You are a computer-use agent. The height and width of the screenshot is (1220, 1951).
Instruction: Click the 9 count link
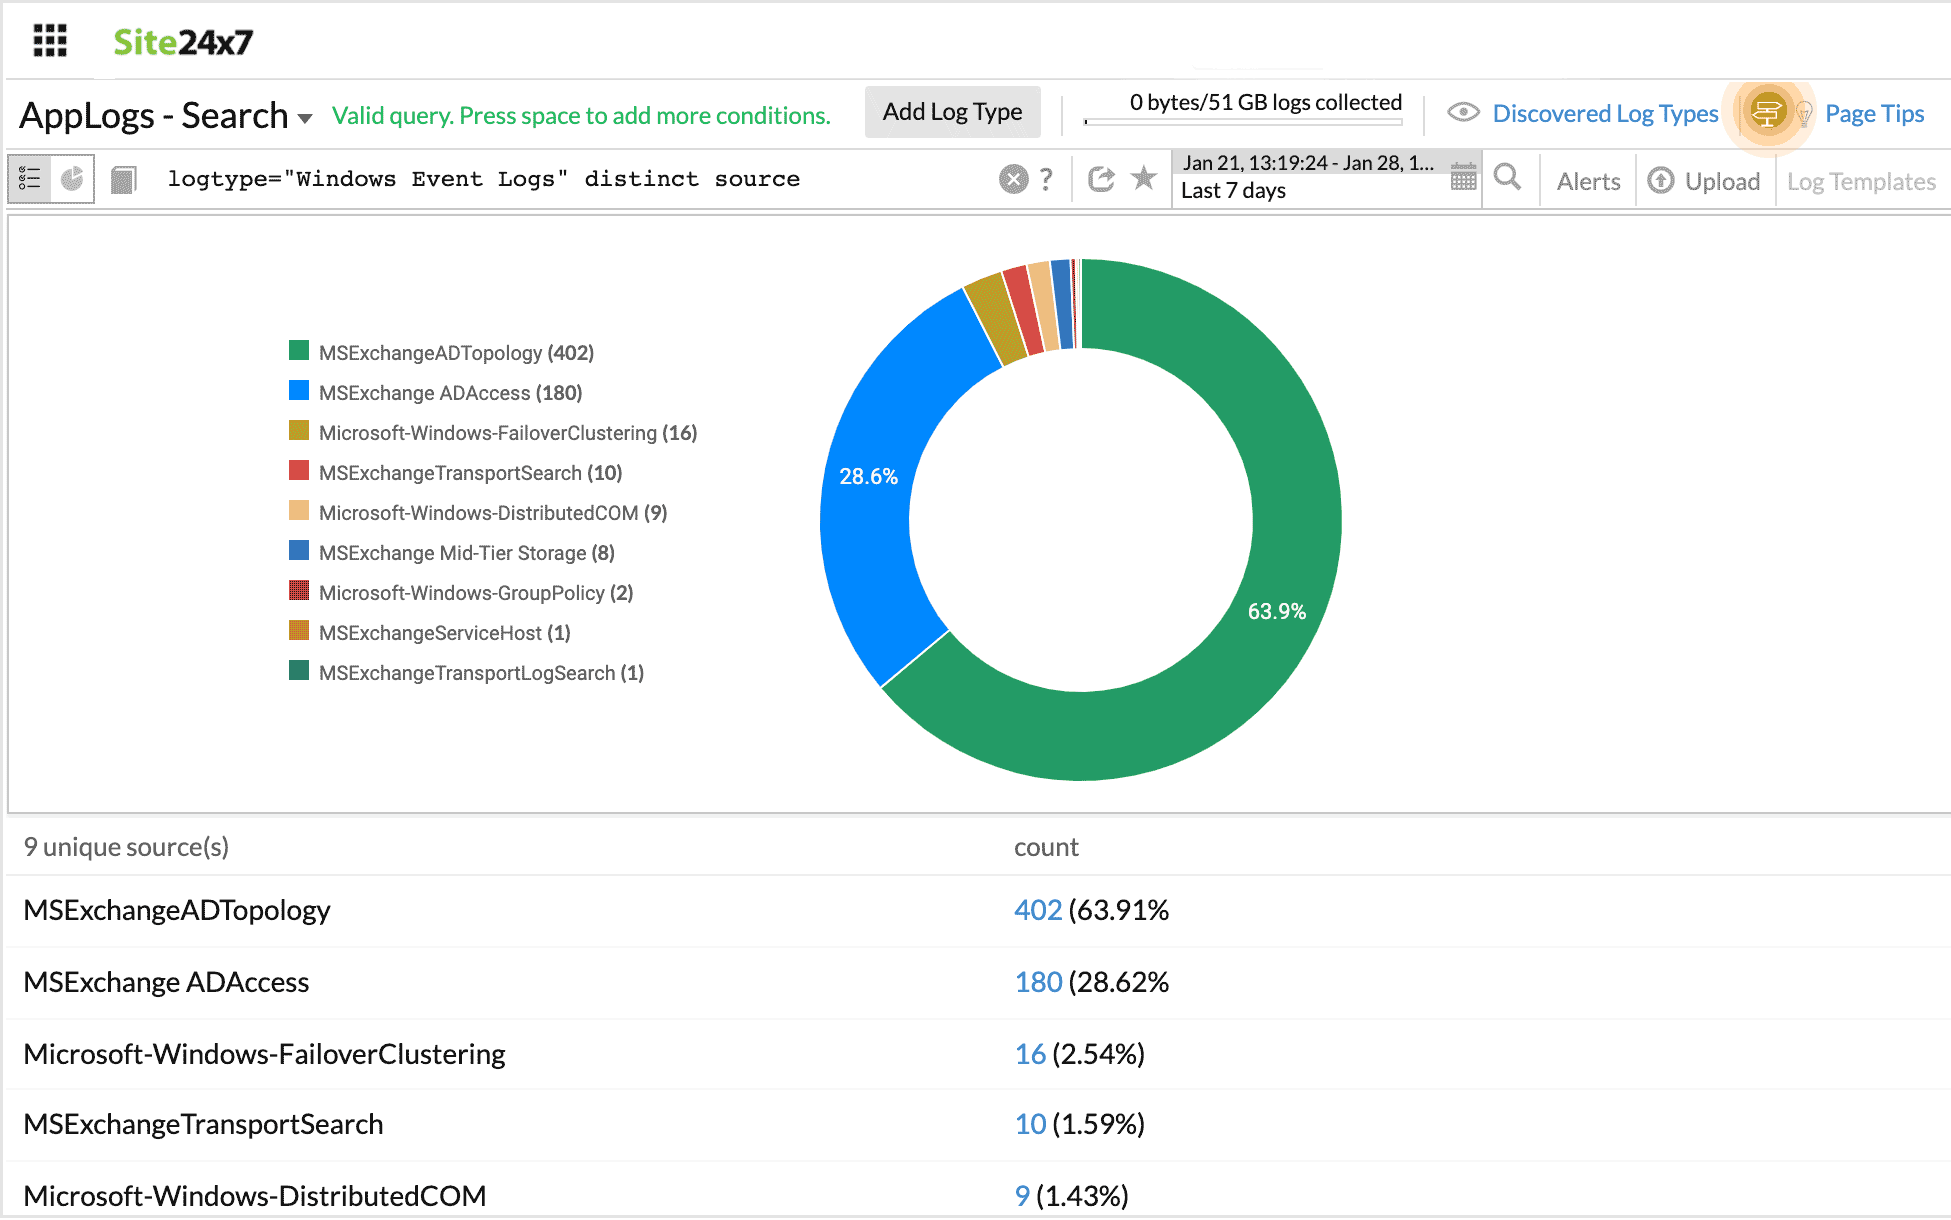[1022, 1196]
